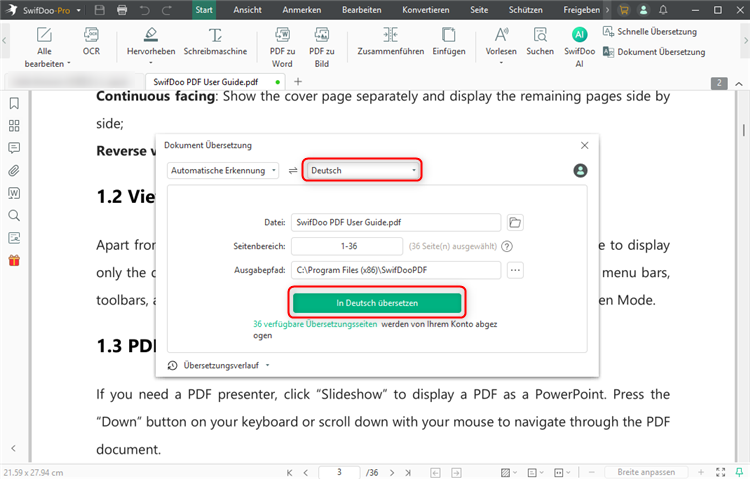Switch to the Anmerken tab
This screenshot has height=479, width=750.
click(302, 10)
